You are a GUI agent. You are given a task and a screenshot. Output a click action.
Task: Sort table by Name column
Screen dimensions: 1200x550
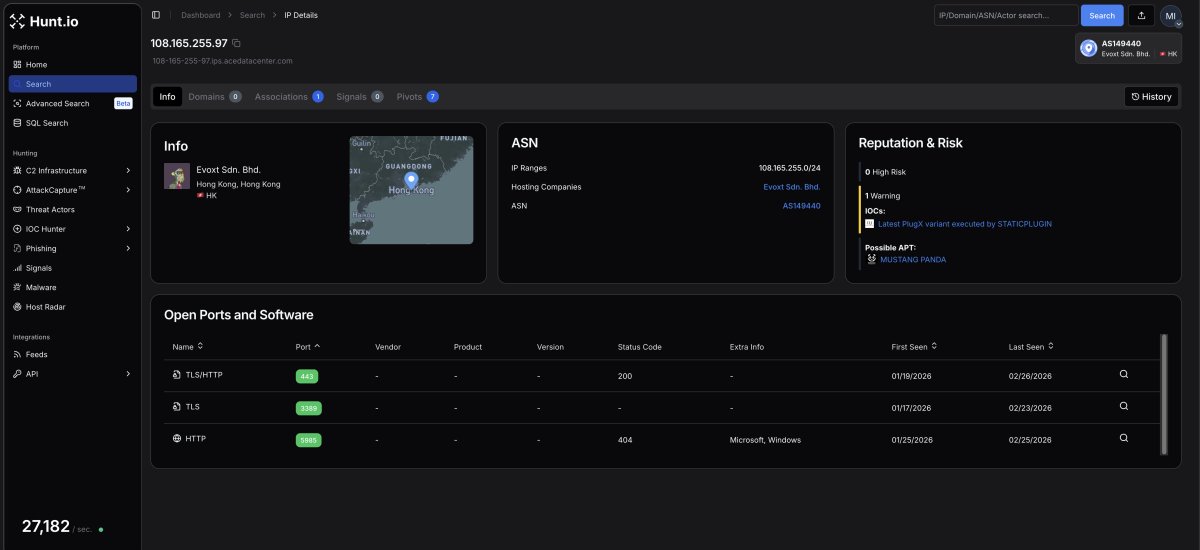[188, 347]
